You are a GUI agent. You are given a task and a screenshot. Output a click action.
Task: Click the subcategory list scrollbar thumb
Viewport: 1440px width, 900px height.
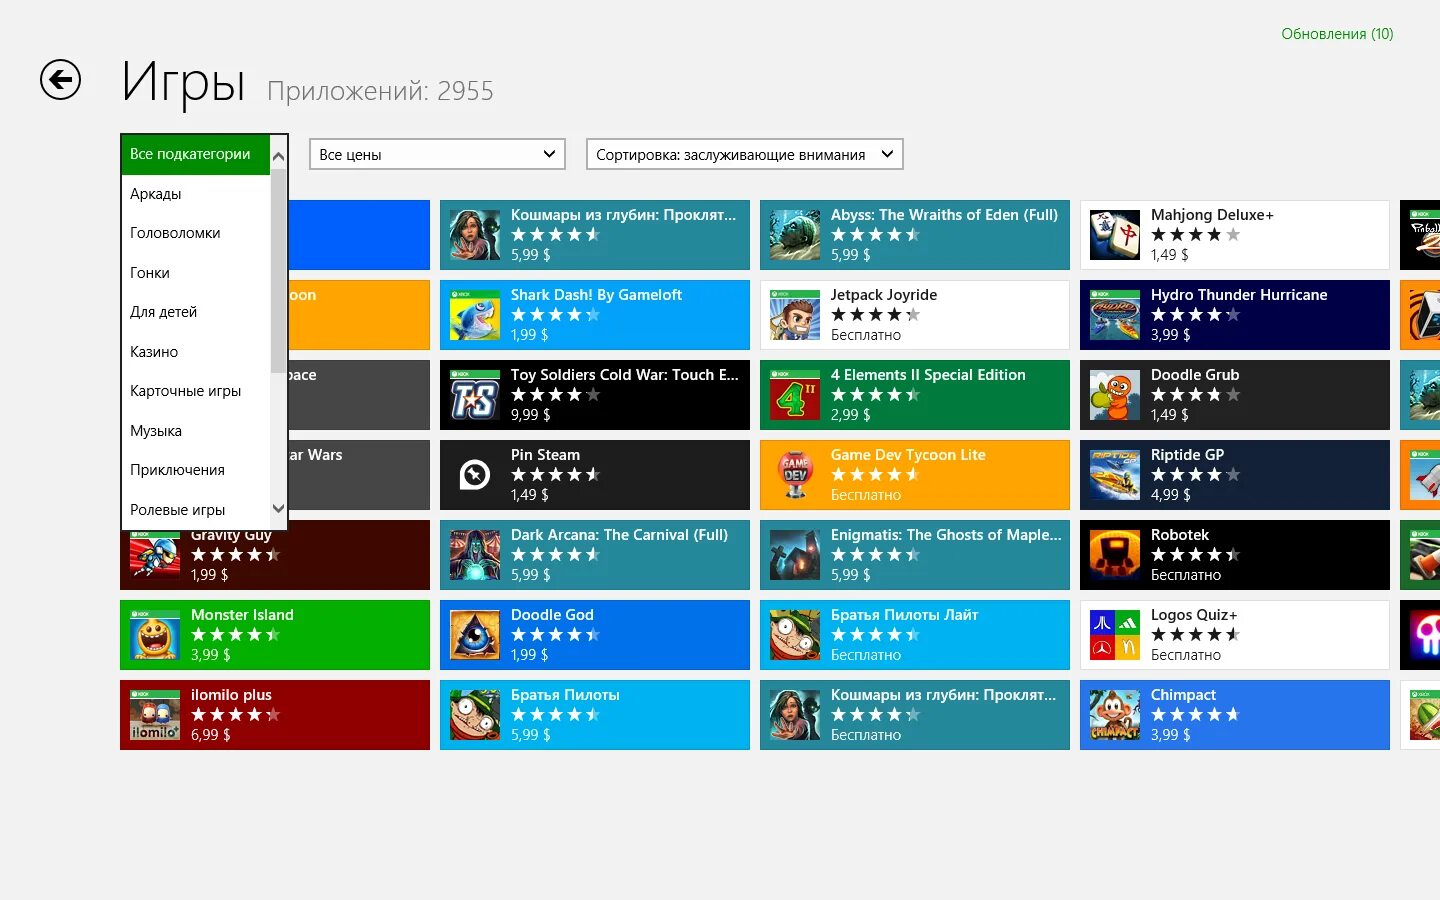[x=279, y=272]
